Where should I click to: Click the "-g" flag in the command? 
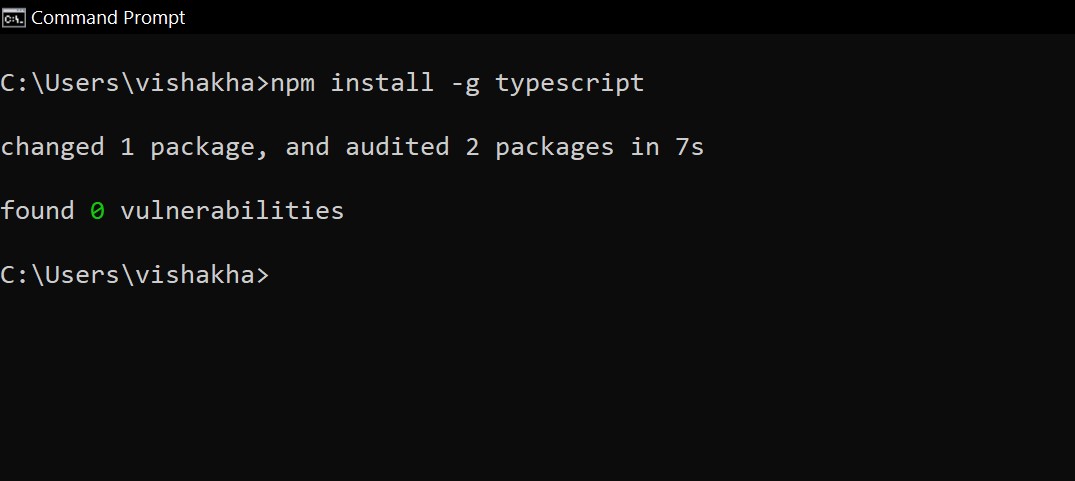[x=465, y=83]
